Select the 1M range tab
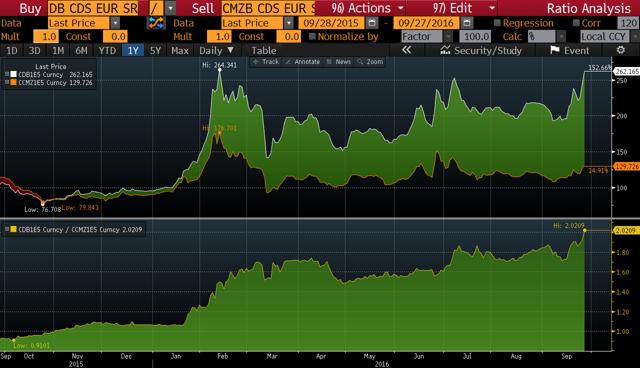 pyautogui.click(x=58, y=51)
